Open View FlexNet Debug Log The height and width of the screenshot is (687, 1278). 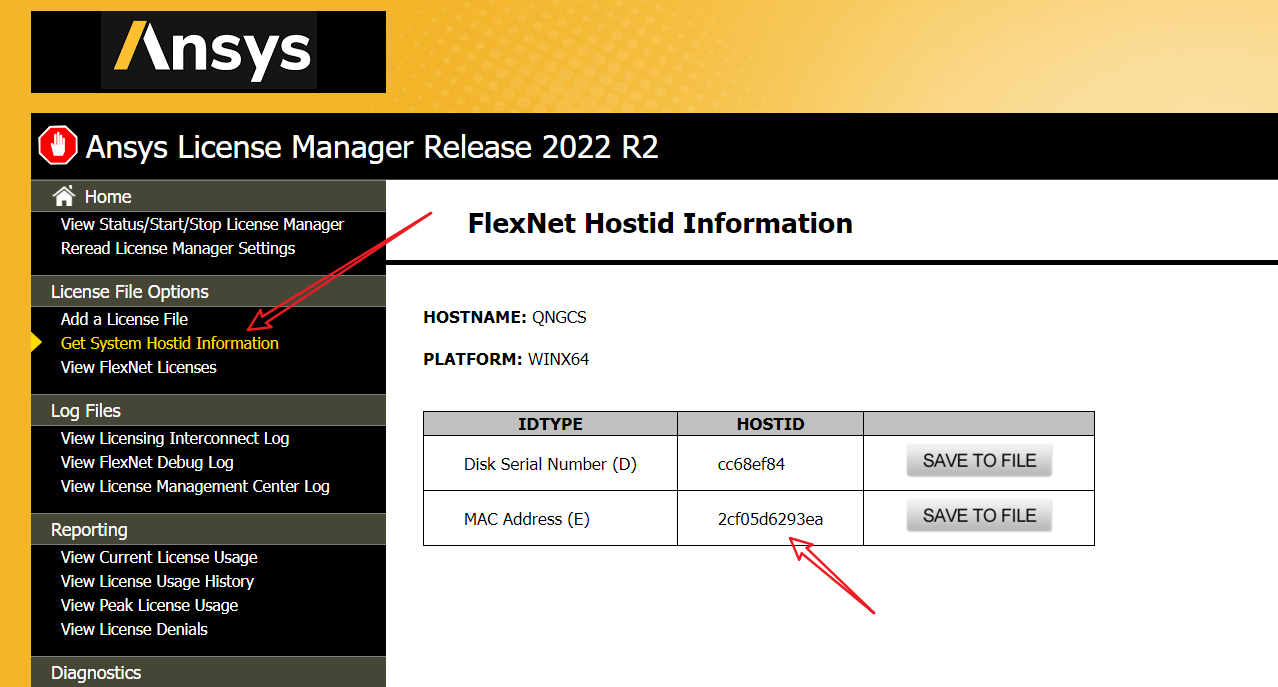point(147,462)
